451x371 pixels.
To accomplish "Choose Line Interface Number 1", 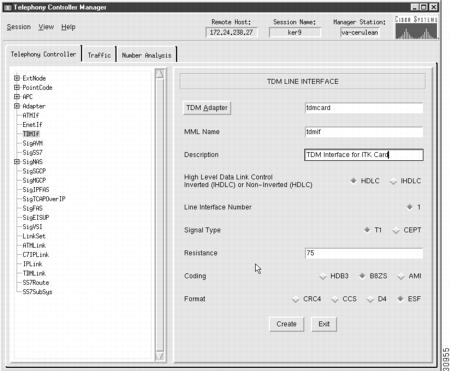I will click(x=410, y=207).
